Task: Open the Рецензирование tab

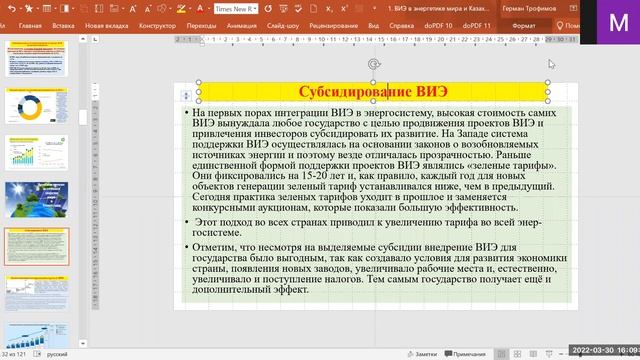Action: (333, 26)
